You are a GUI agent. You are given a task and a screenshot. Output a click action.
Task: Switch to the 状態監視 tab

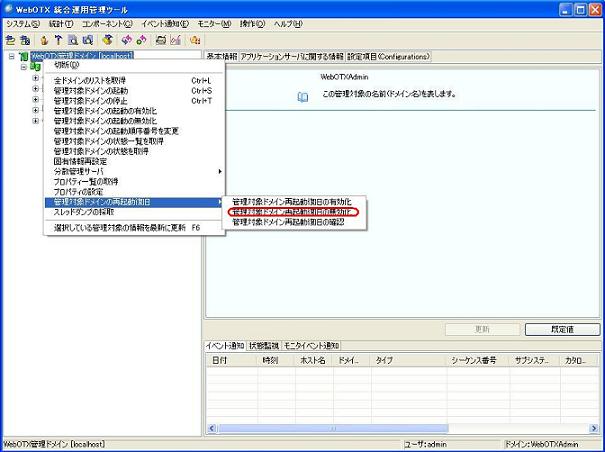tap(265, 345)
